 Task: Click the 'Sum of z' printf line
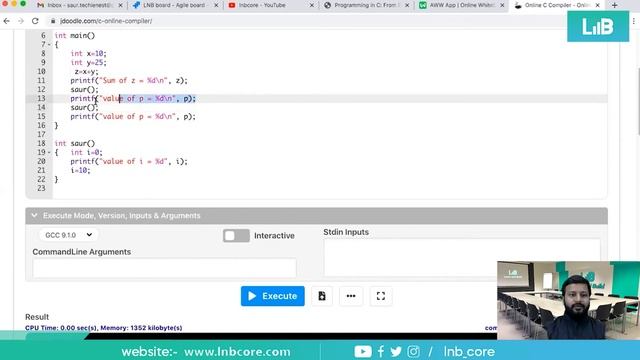pos(129,80)
